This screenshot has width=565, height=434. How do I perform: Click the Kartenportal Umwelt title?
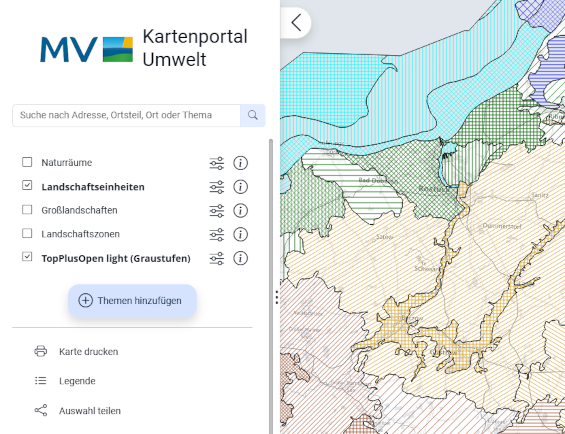195,48
